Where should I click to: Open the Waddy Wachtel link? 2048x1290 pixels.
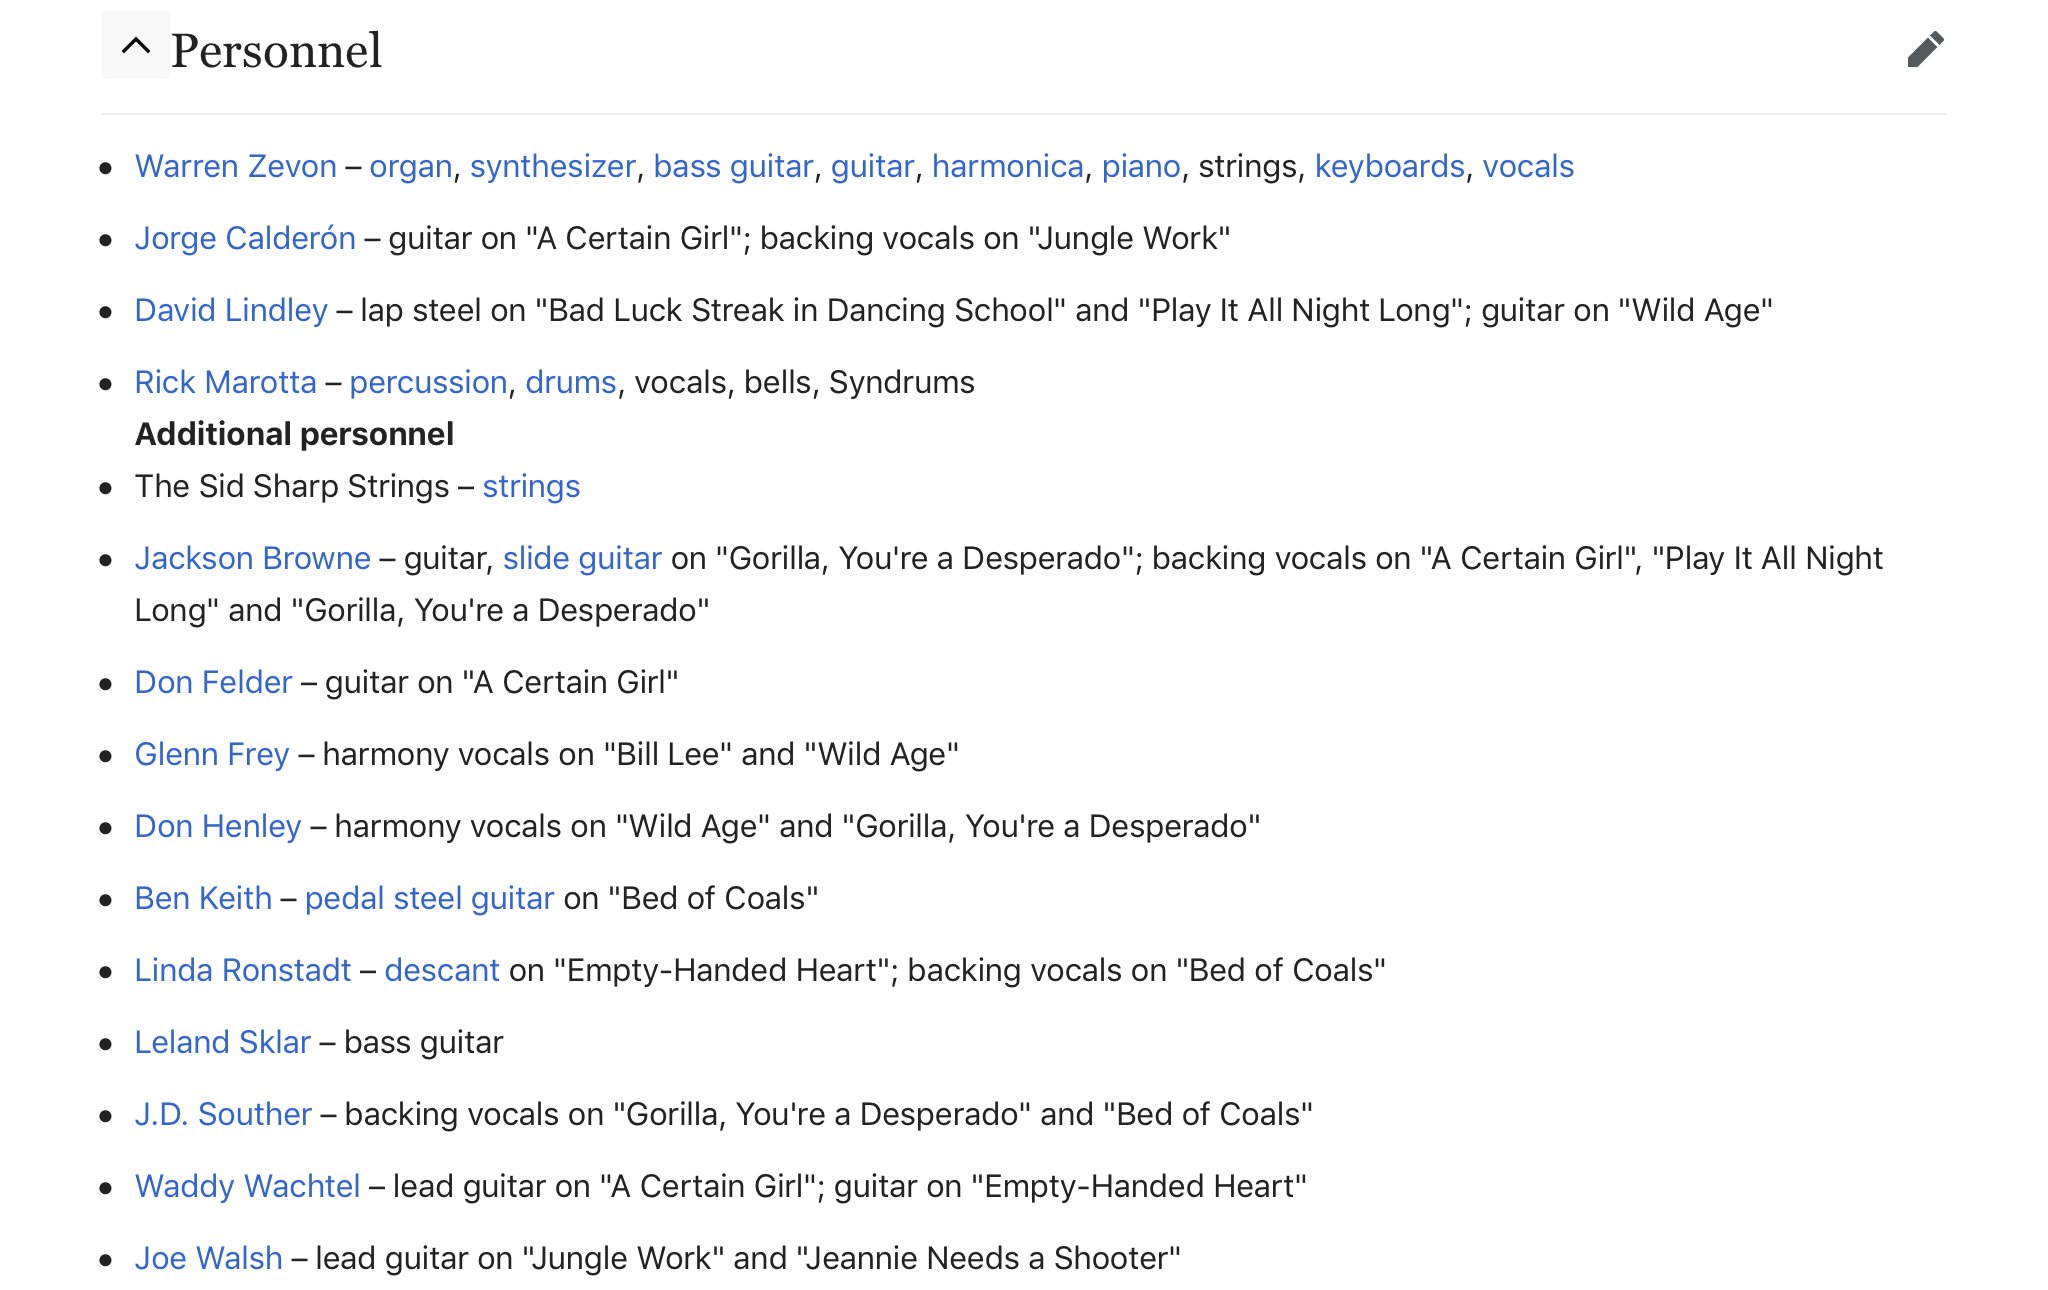click(x=247, y=1186)
